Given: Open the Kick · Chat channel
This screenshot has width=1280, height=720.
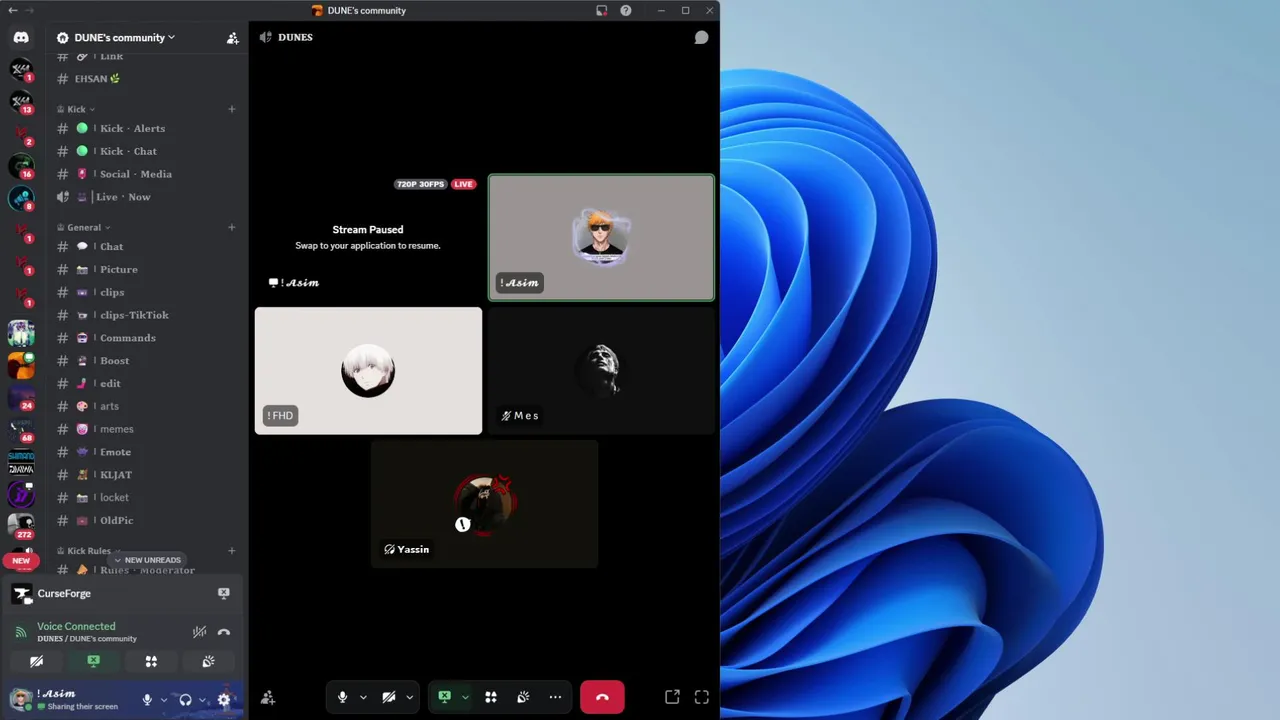Looking at the screenshot, I should point(147,151).
